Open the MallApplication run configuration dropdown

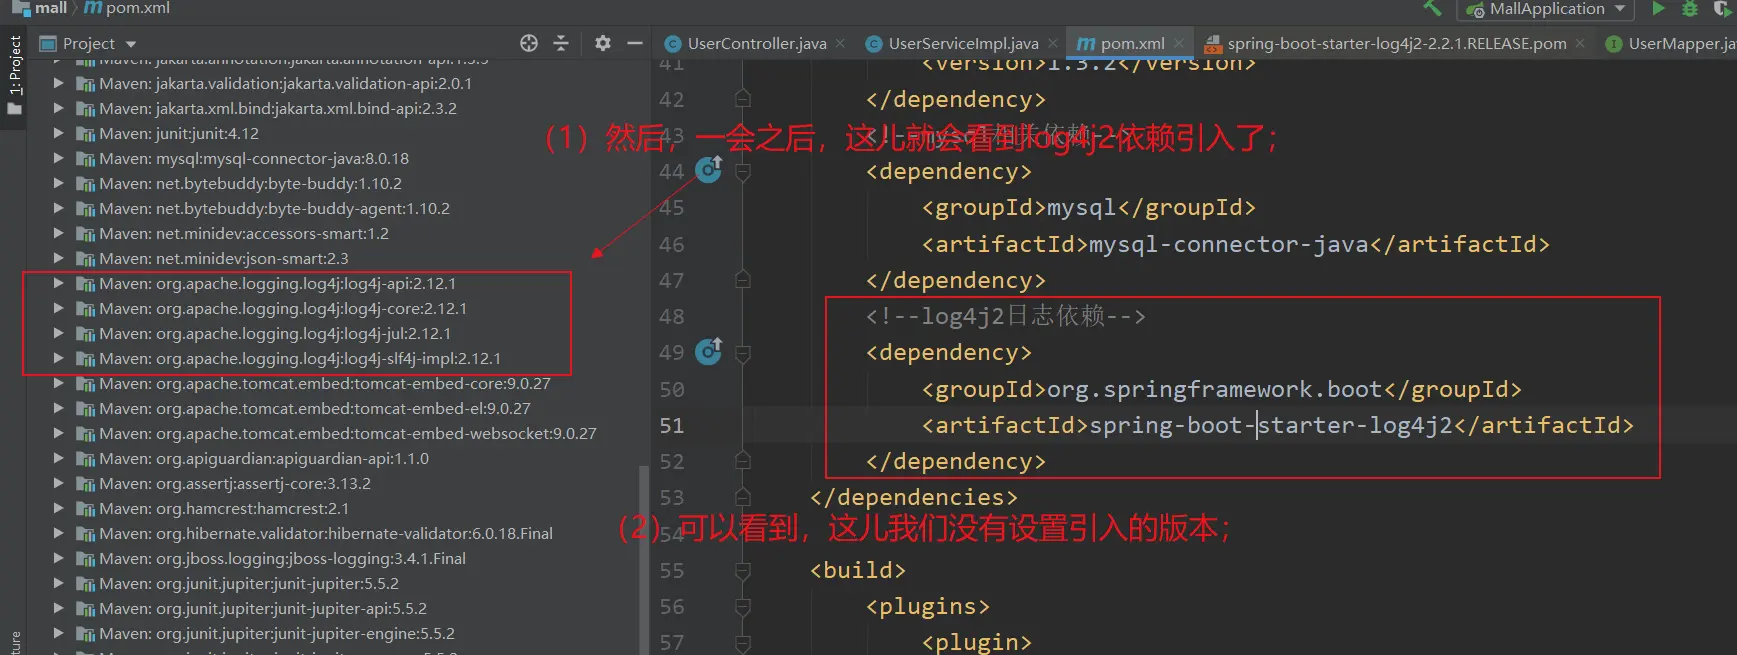[1548, 9]
